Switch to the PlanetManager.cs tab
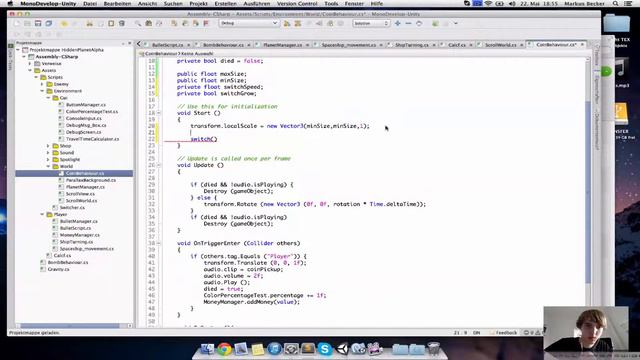The height and width of the screenshot is (360, 640). pos(282,45)
